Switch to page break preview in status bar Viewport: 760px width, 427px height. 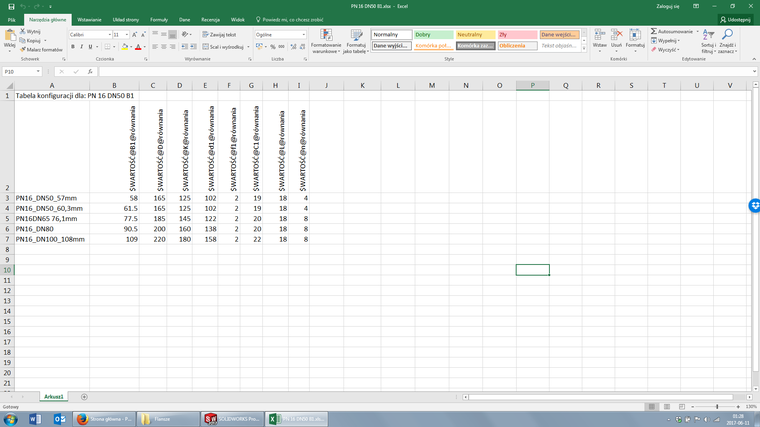coord(681,407)
